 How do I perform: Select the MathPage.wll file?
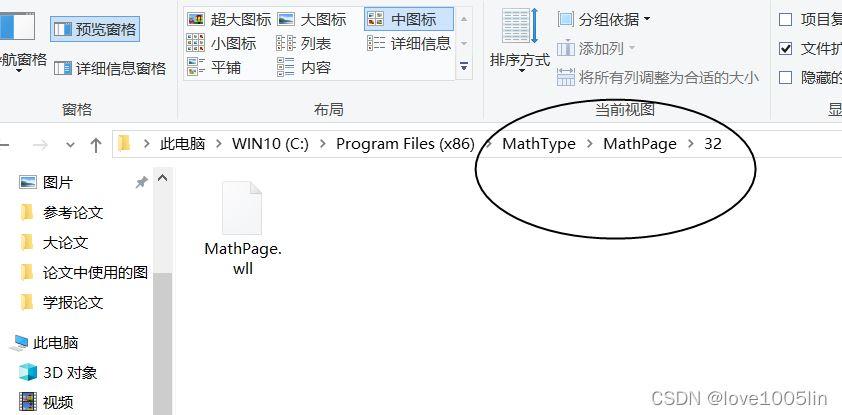pos(243,229)
